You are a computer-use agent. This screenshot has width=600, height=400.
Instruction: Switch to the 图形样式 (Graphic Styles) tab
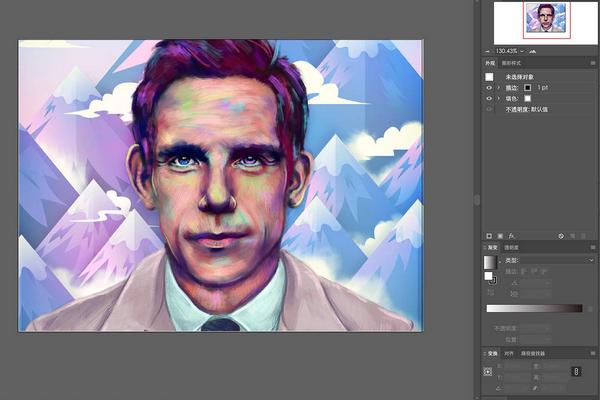(511, 63)
